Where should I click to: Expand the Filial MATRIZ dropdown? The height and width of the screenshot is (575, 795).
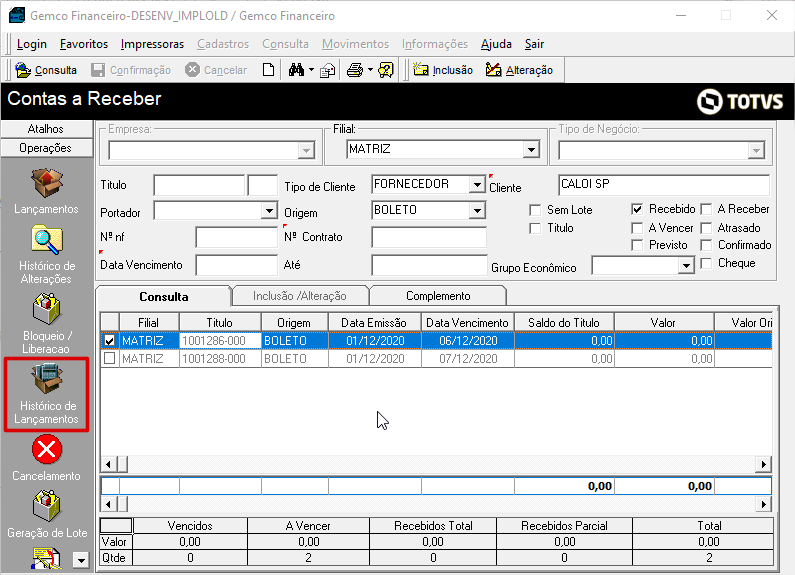(x=531, y=150)
